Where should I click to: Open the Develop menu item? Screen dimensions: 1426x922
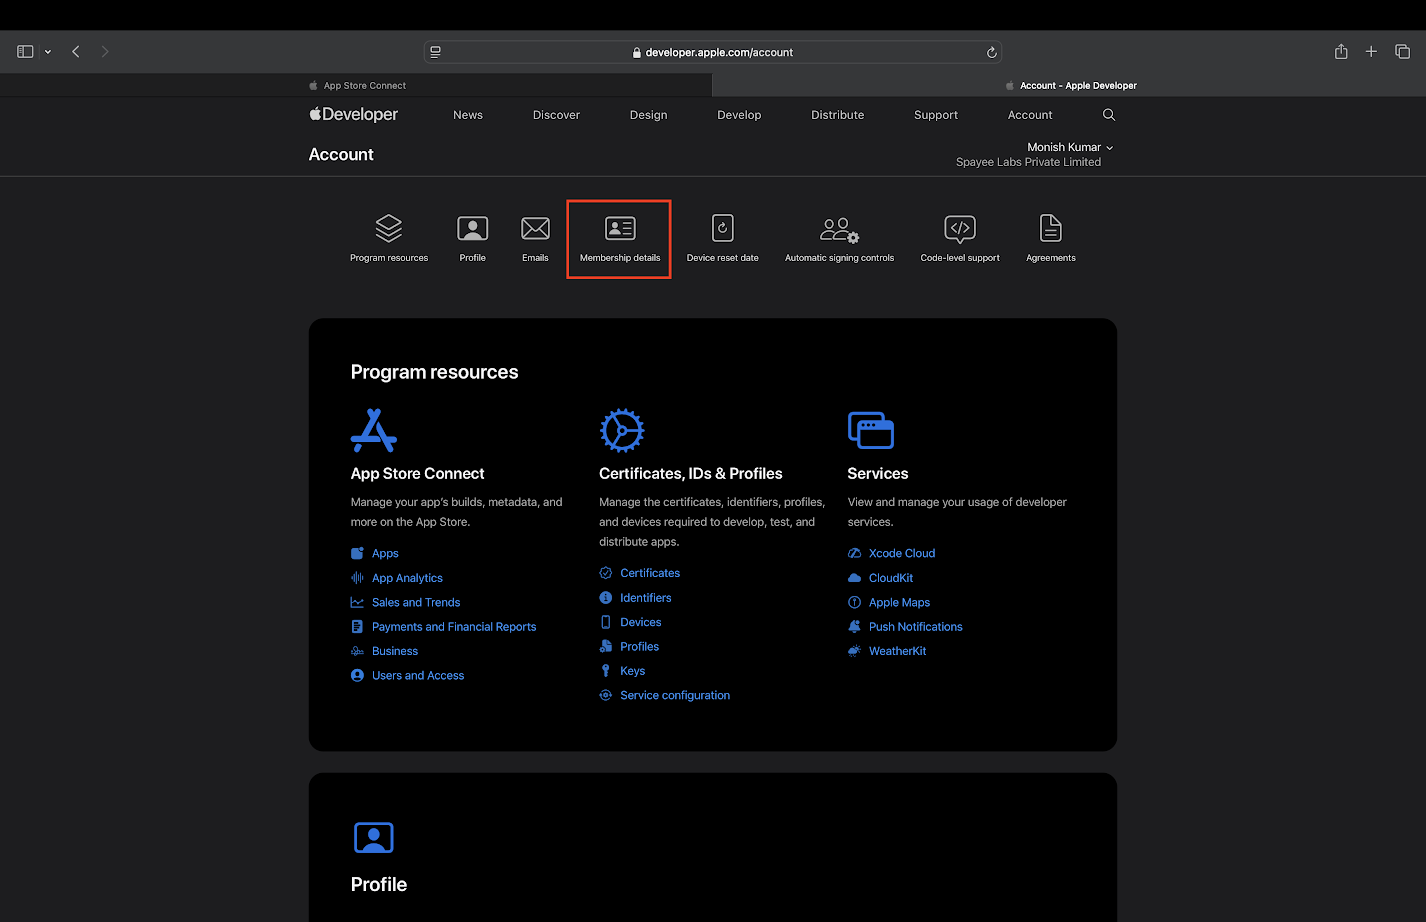739,115
